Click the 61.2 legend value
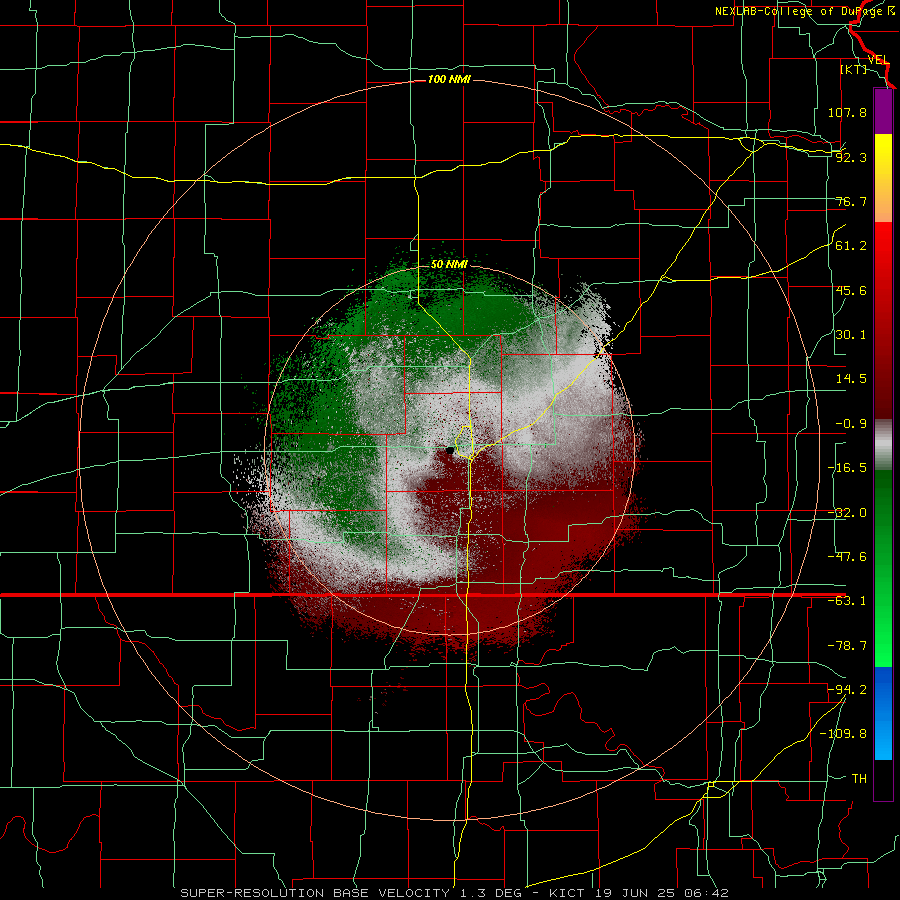Screen dimensions: 900x900 (851, 246)
